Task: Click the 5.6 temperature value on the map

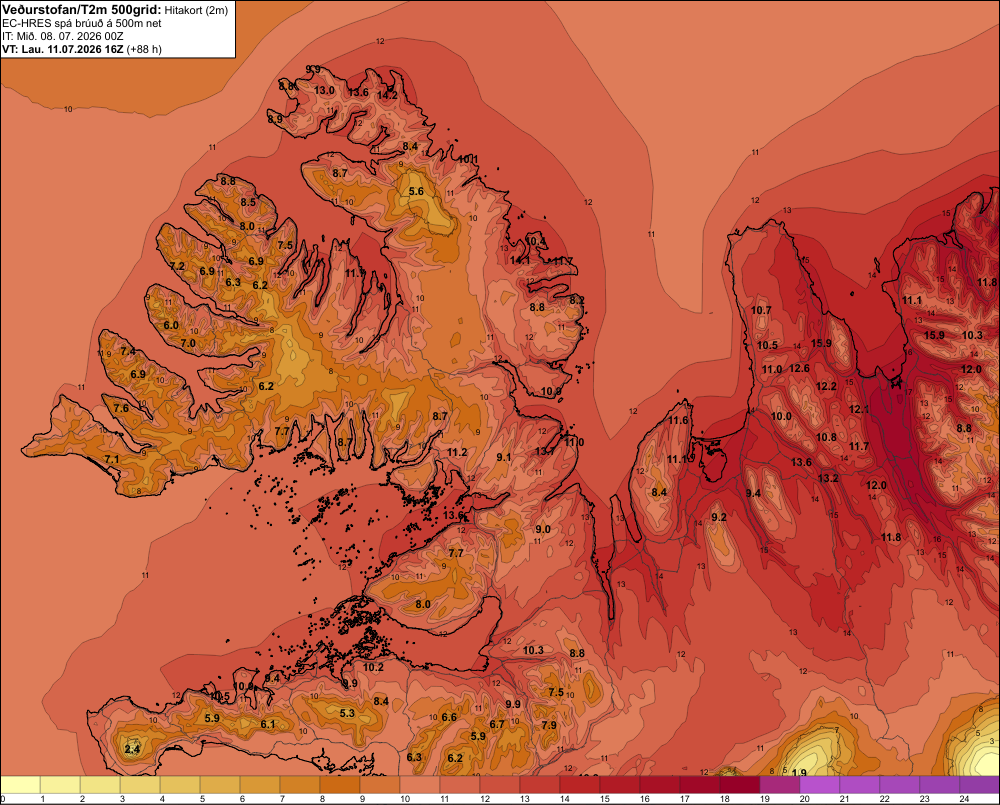Action: tap(416, 191)
